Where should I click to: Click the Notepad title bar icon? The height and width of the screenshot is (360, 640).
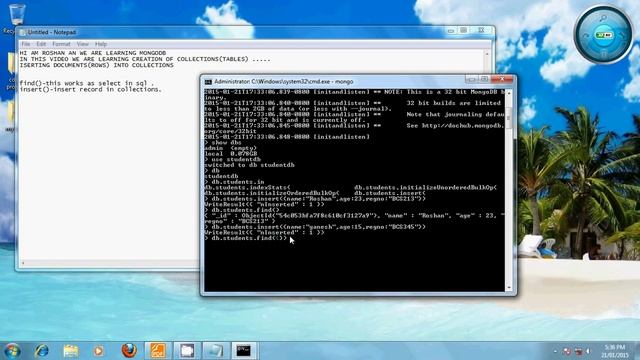coord(22,32)
